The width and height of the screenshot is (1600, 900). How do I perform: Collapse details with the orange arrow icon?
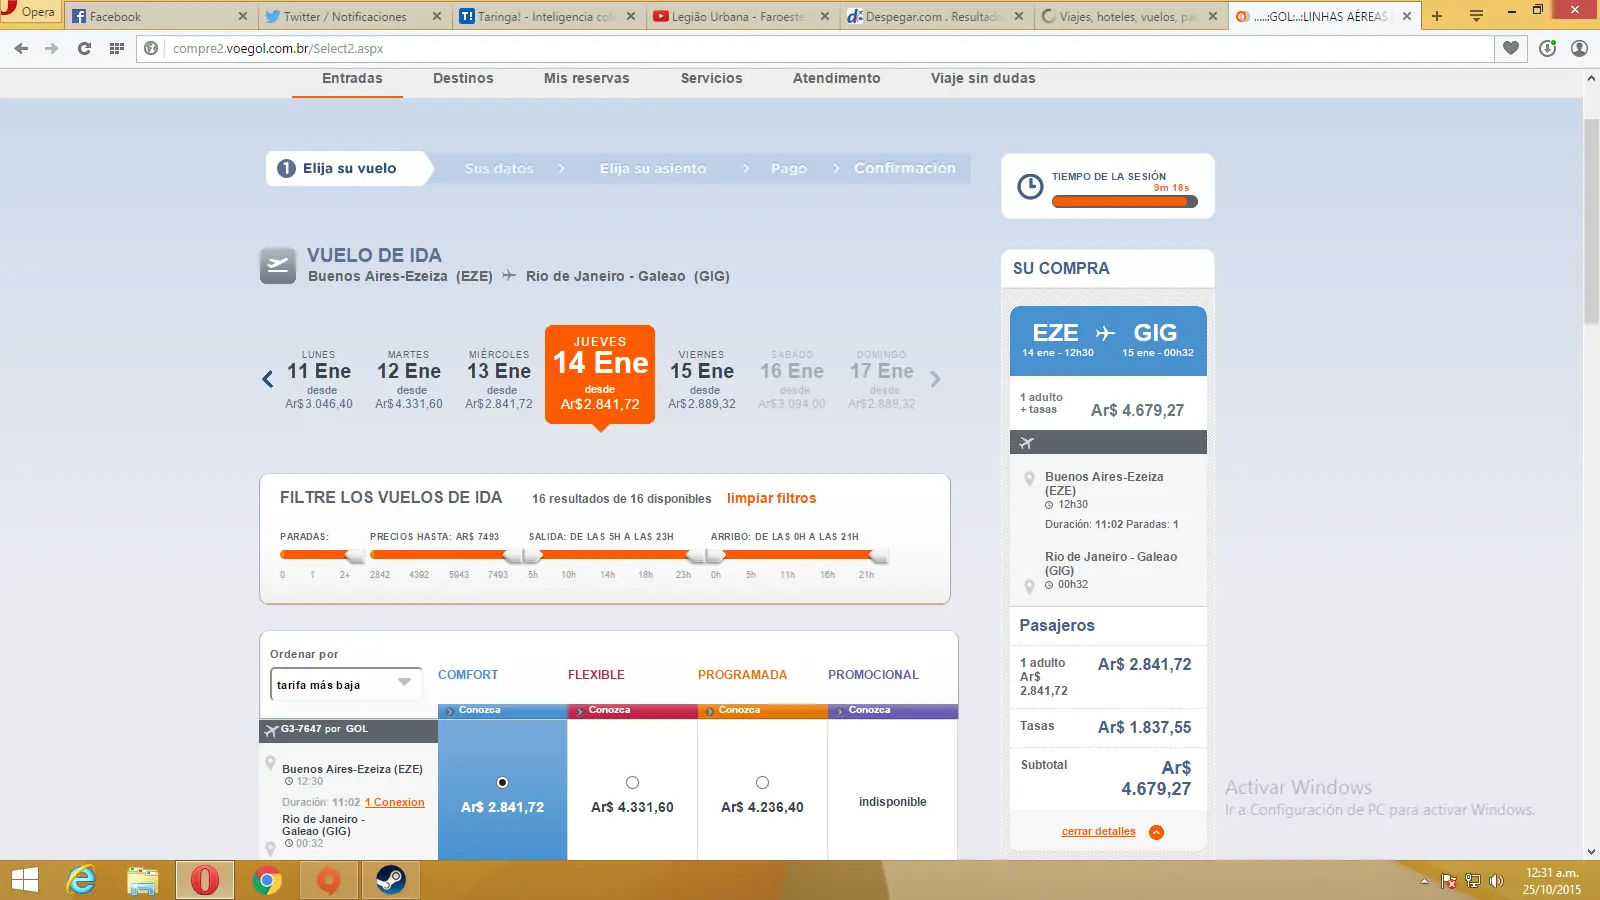click(1157, 832)
